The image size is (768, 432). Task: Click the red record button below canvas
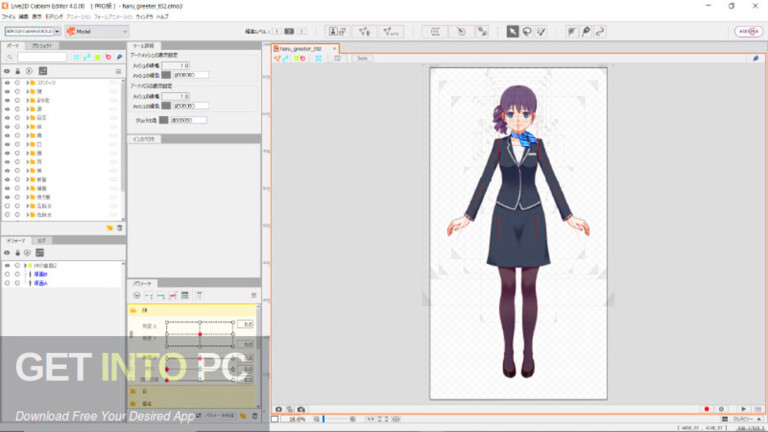pyautogui.click(x=706, y=409)
